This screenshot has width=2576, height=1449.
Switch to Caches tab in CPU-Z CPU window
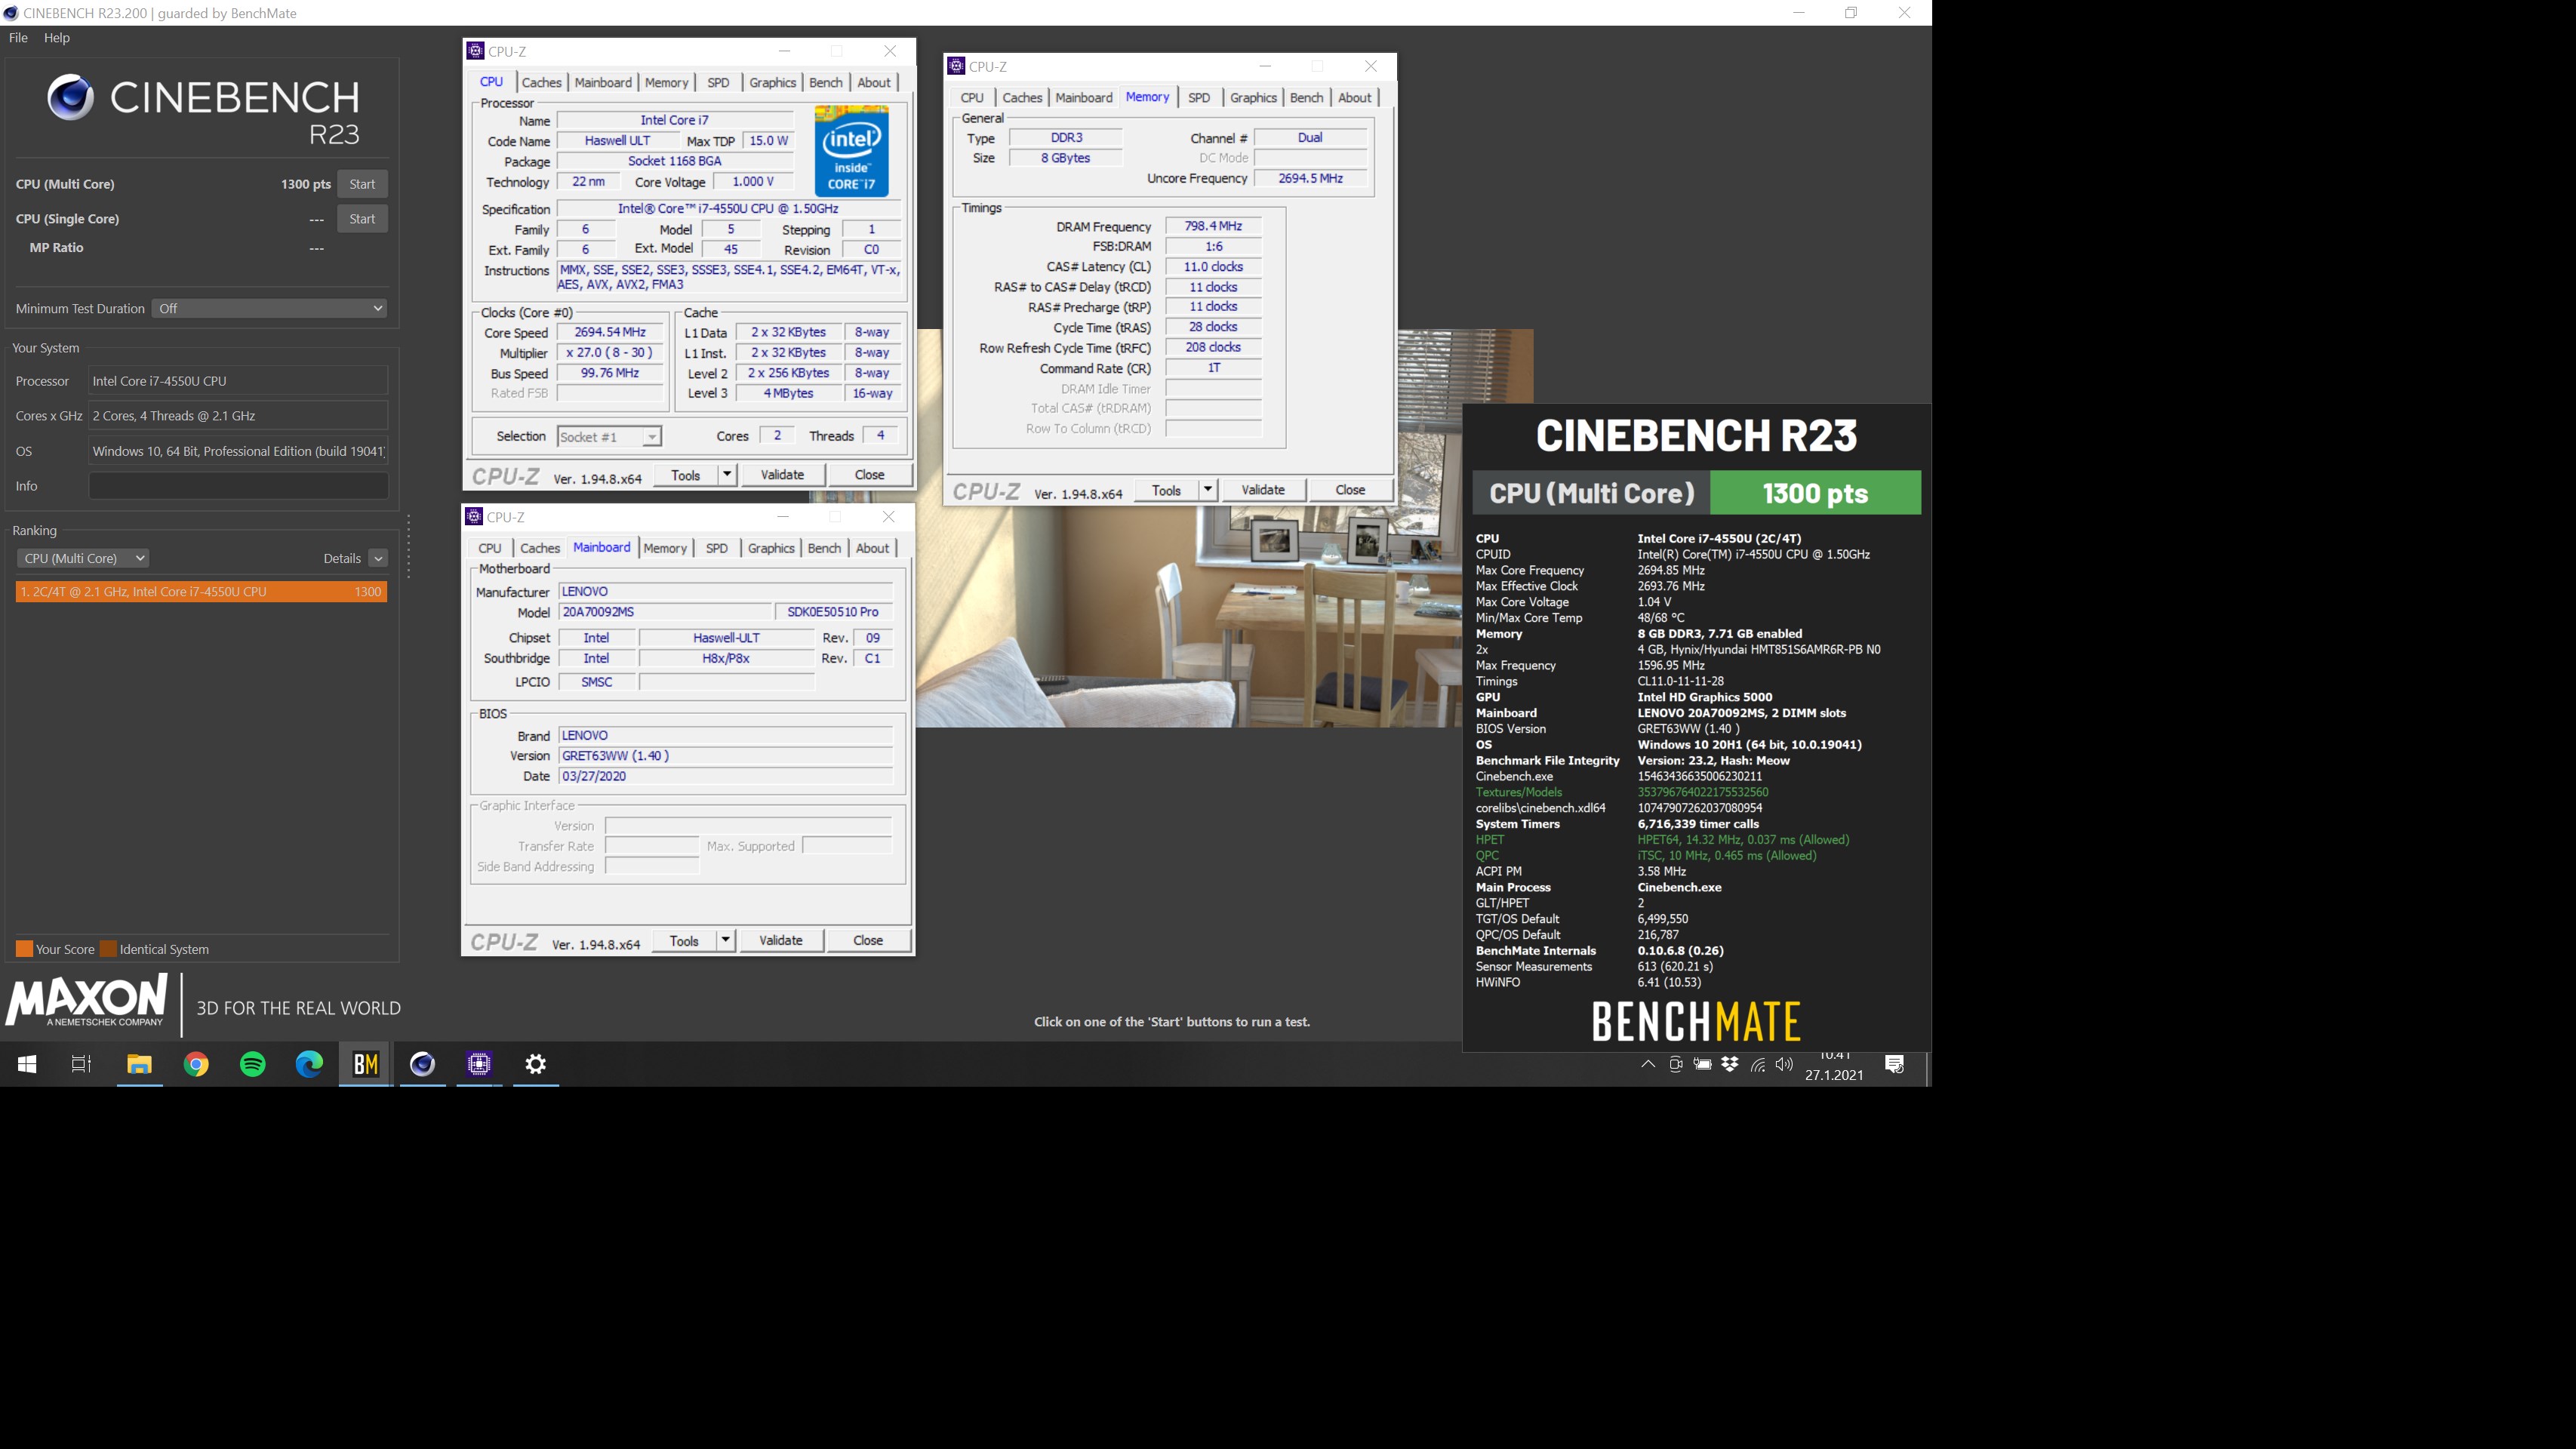(x=541, y=82)
